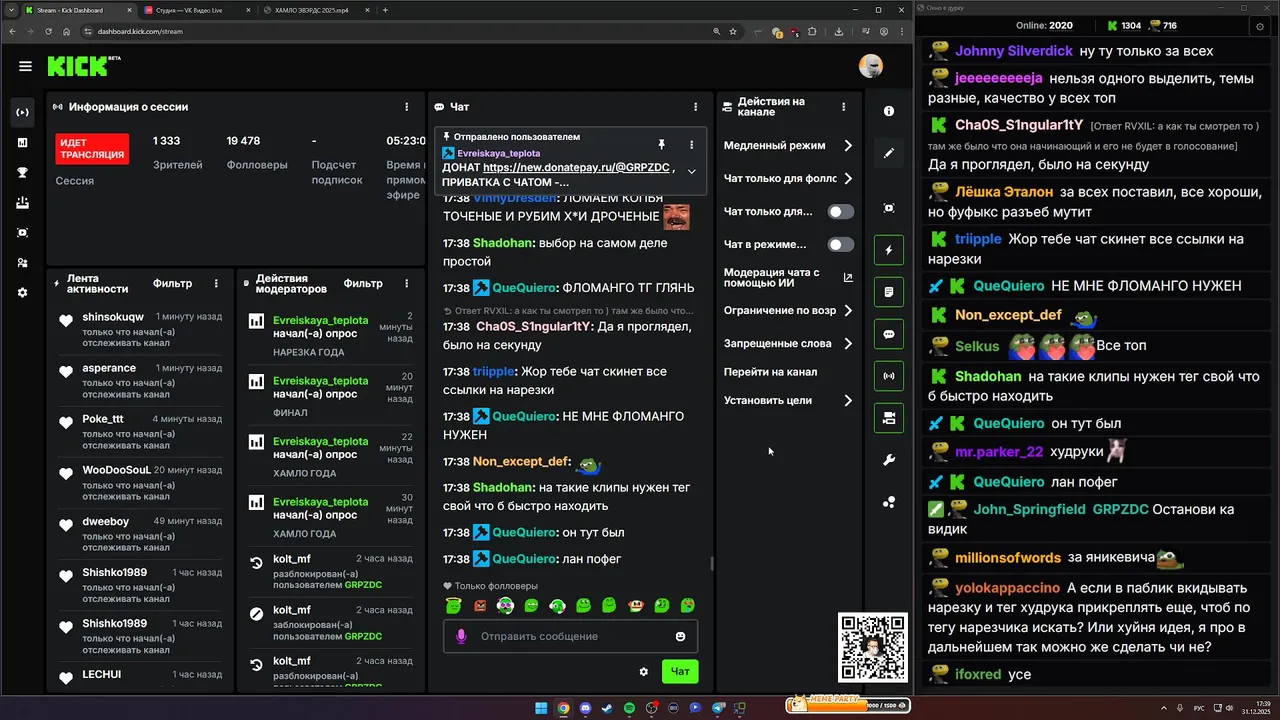Send message with green Чат button
Viewport: 1280px width, 720px height.
tap(680, 672)
